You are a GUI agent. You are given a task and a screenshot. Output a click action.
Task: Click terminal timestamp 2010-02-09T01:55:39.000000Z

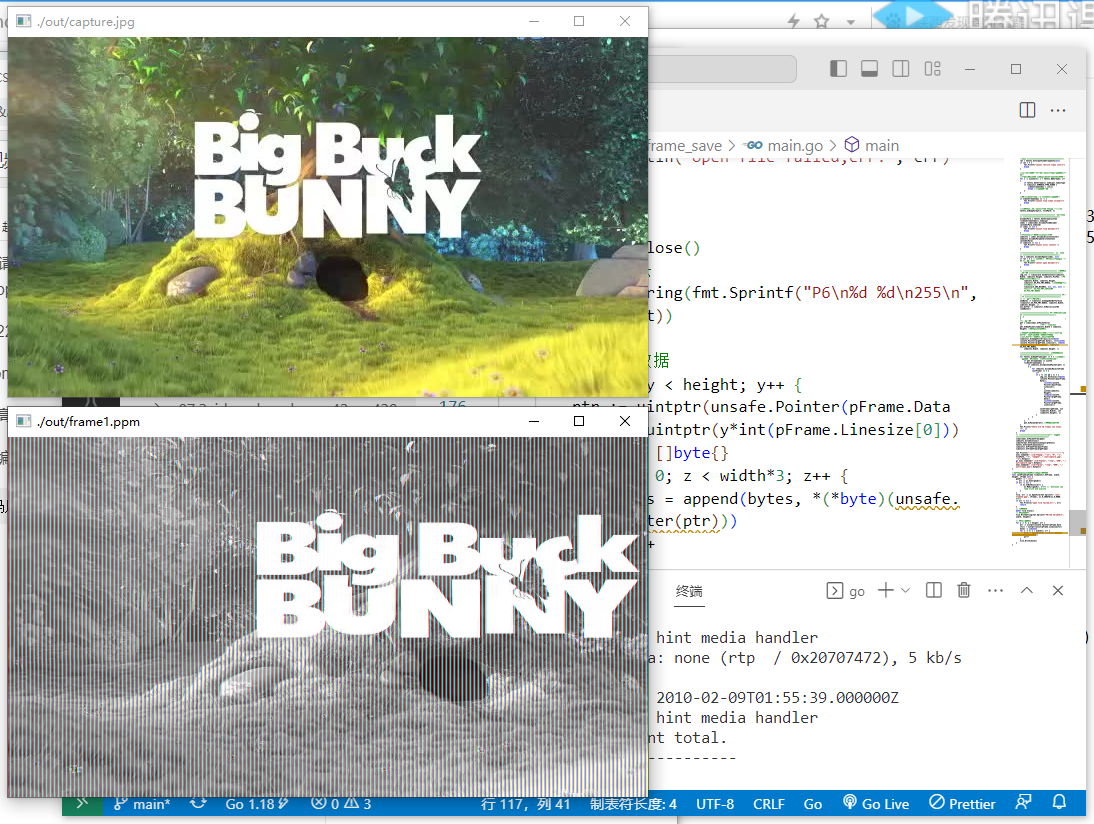tap(777, 698)
